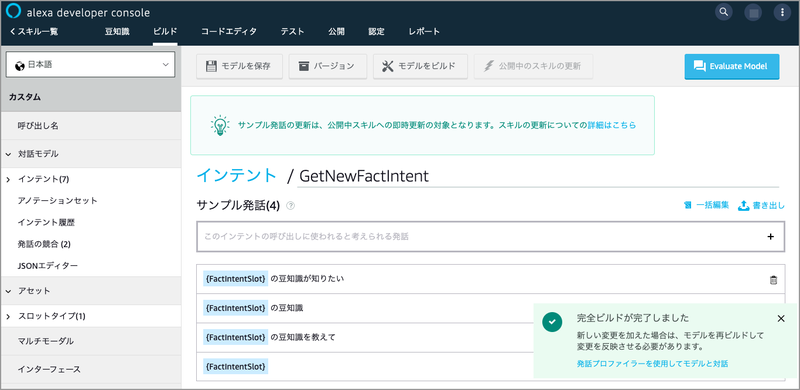Click 書き出し export link
Image resolution: width=800 pixels, height=390 pixels.
761,205
